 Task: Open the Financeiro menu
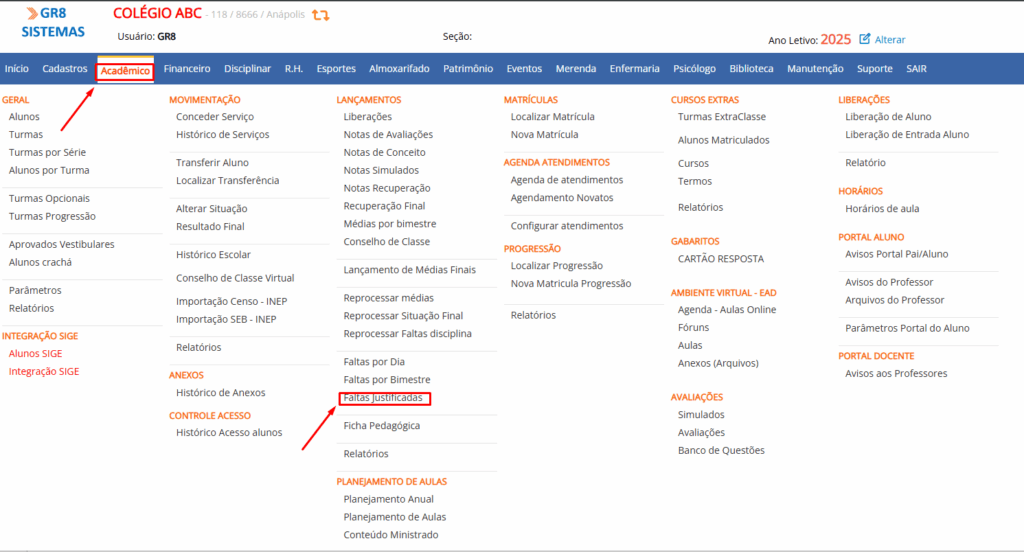click(x=187, y=69)
